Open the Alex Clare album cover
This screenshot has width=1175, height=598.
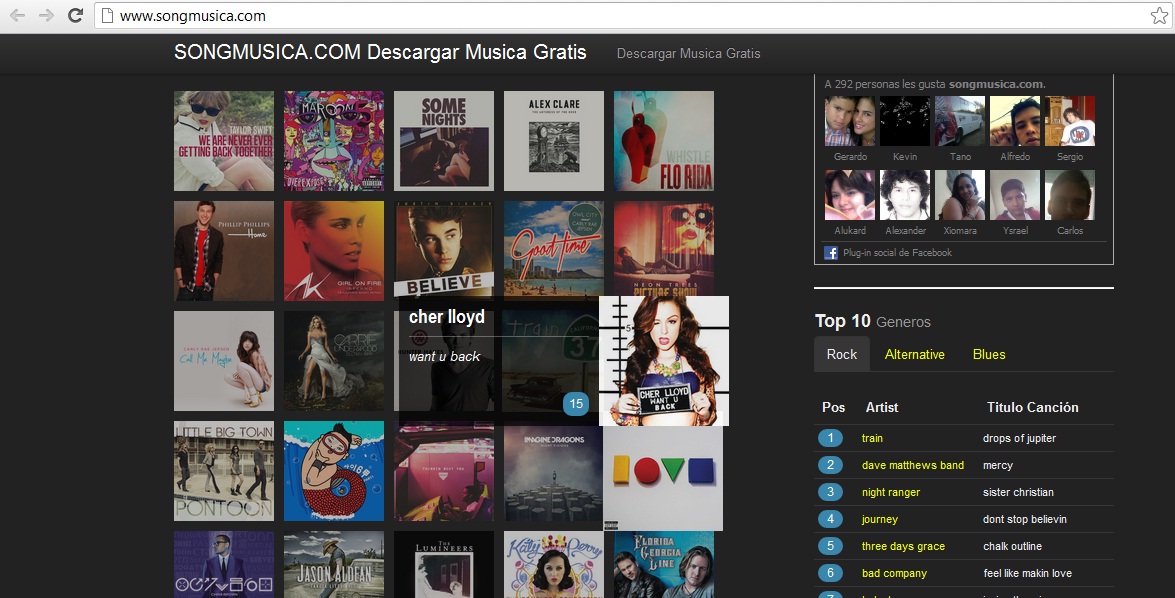[554, 141]
